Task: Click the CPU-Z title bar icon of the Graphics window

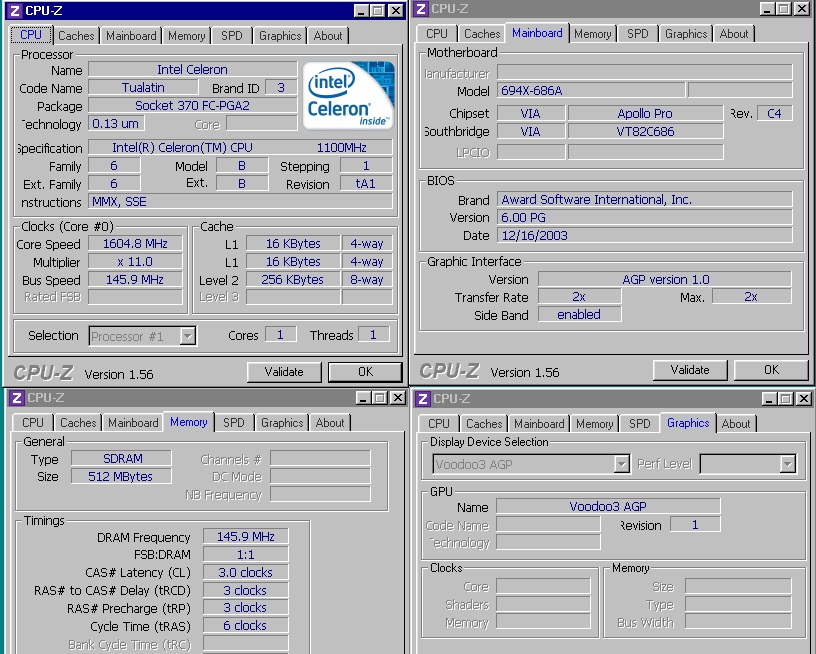Action: 422,399
